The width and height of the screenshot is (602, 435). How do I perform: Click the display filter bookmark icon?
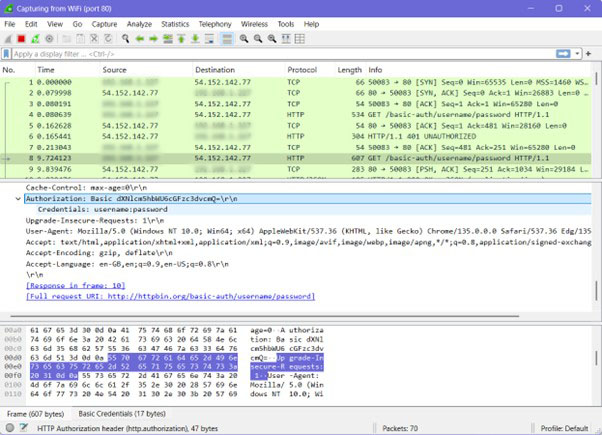(7, 54)
